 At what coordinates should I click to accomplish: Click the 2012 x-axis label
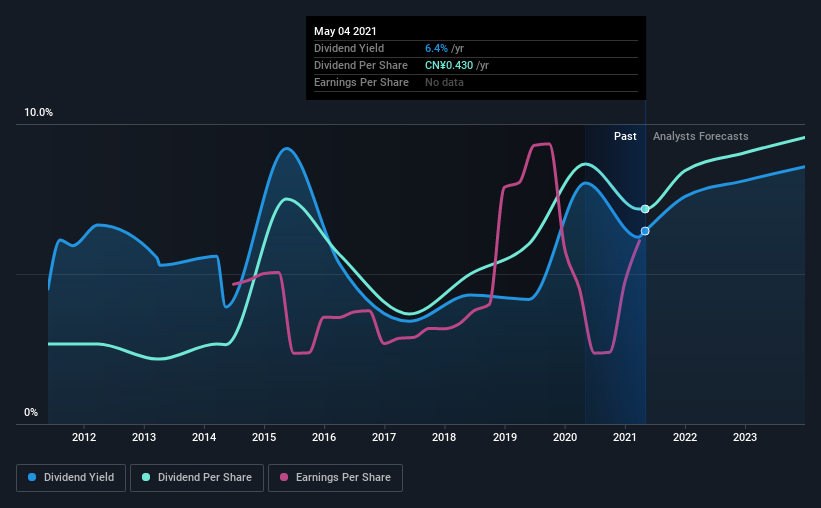tap(84, 437)
